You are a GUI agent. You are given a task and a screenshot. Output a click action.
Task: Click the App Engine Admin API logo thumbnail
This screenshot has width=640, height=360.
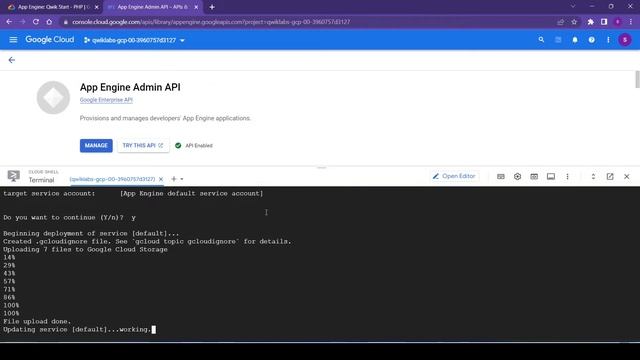point(53,98)
